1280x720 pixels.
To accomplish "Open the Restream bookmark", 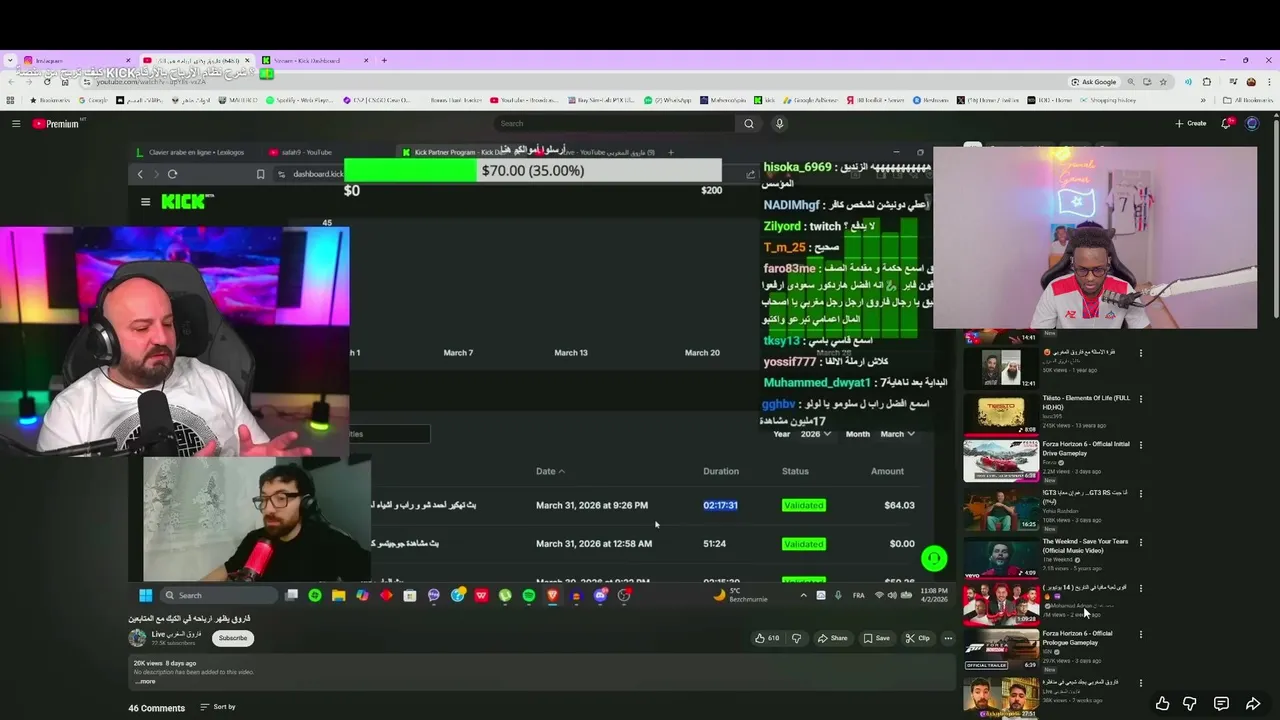I will click(930, 100).
